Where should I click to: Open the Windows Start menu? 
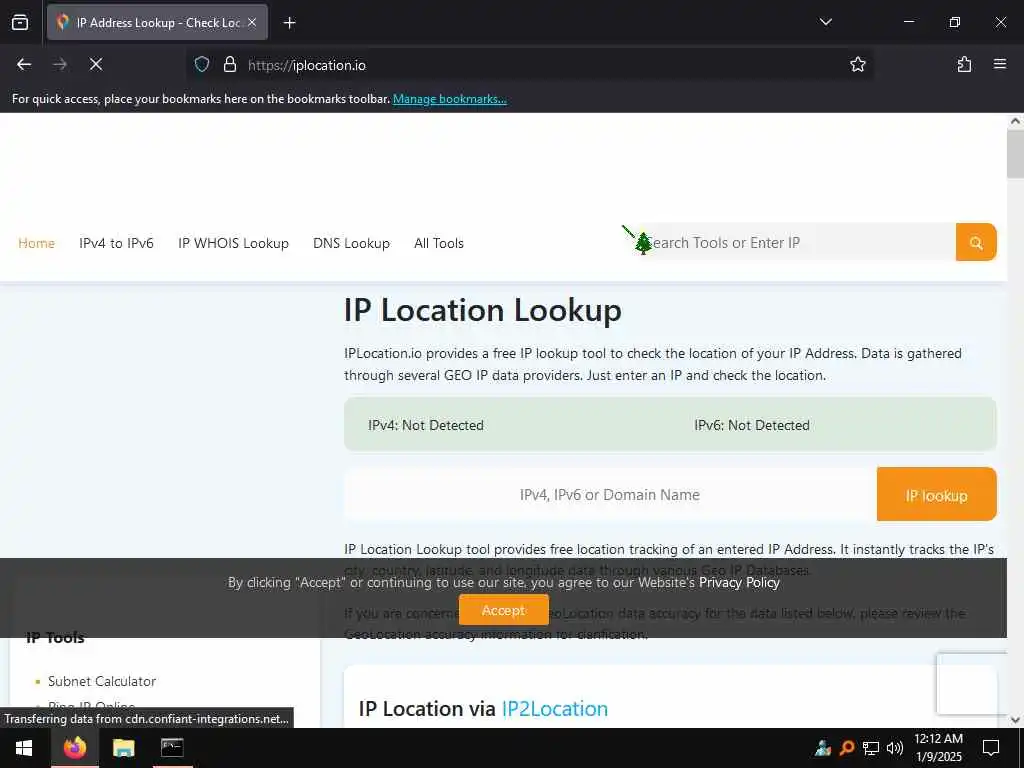24,748
